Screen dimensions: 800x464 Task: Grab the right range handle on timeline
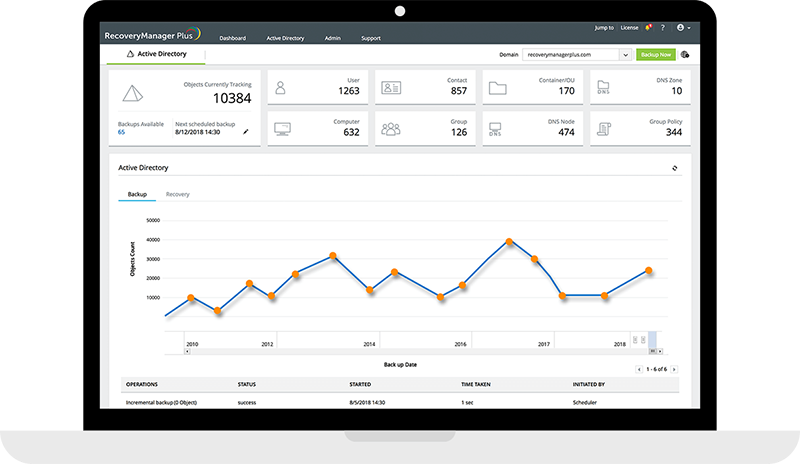coord(643,339)
